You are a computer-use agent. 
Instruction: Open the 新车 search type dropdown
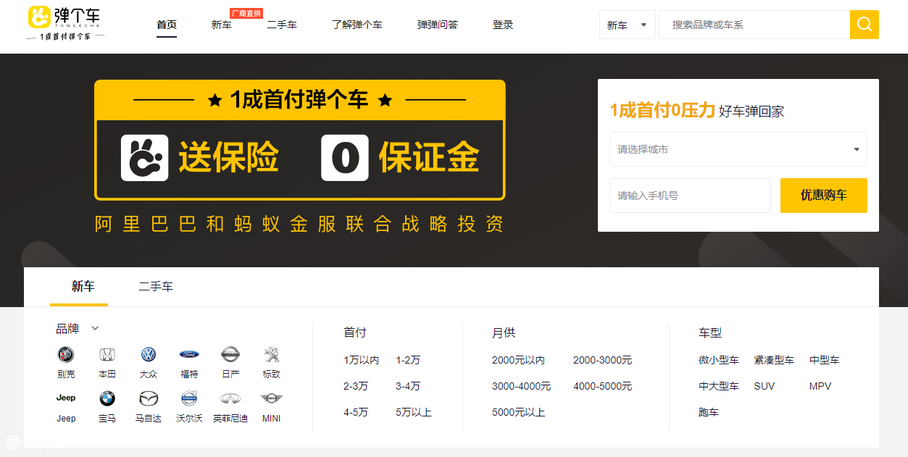(627, 25)
